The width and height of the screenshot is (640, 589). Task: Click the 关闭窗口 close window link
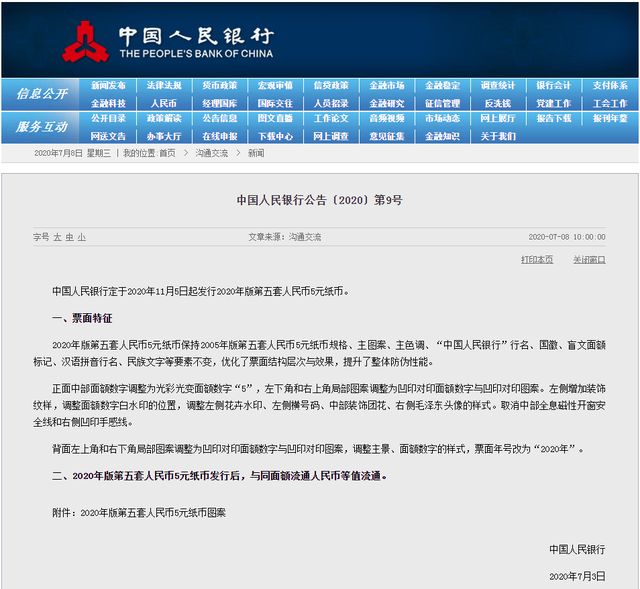pyautogui.click(x=588, y=259)
